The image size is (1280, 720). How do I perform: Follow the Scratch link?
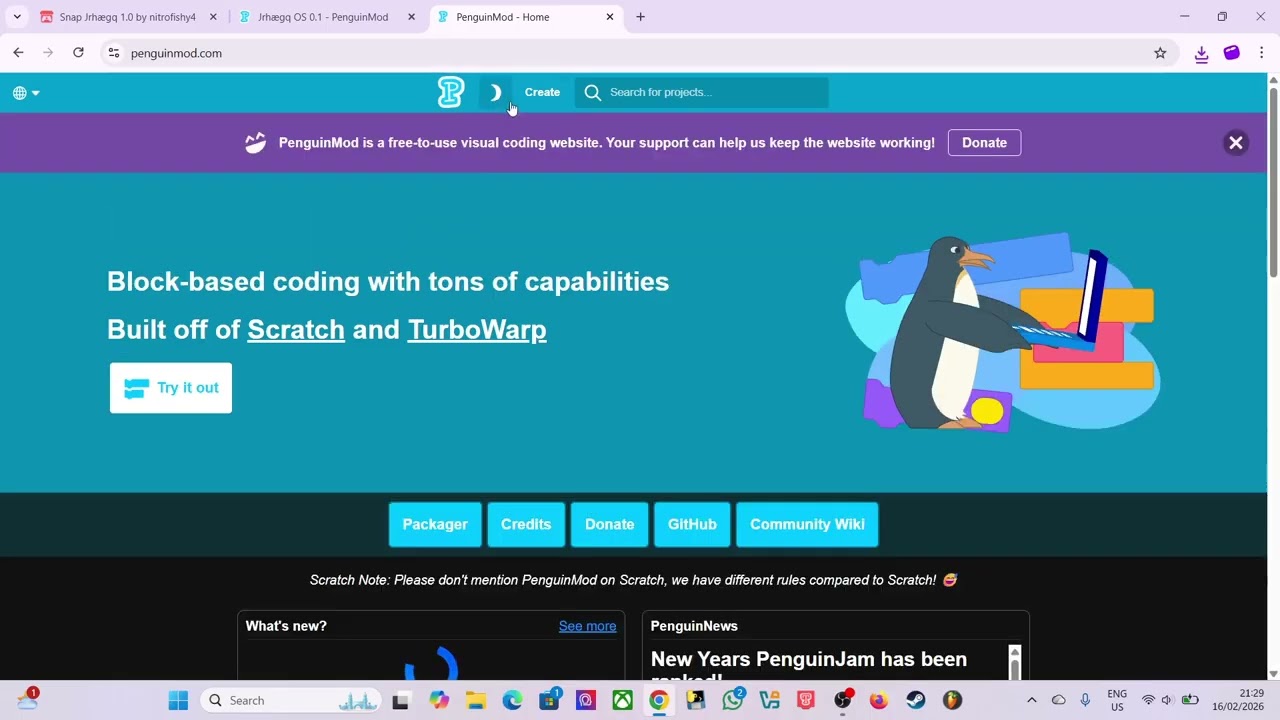[x=296, y=329]
